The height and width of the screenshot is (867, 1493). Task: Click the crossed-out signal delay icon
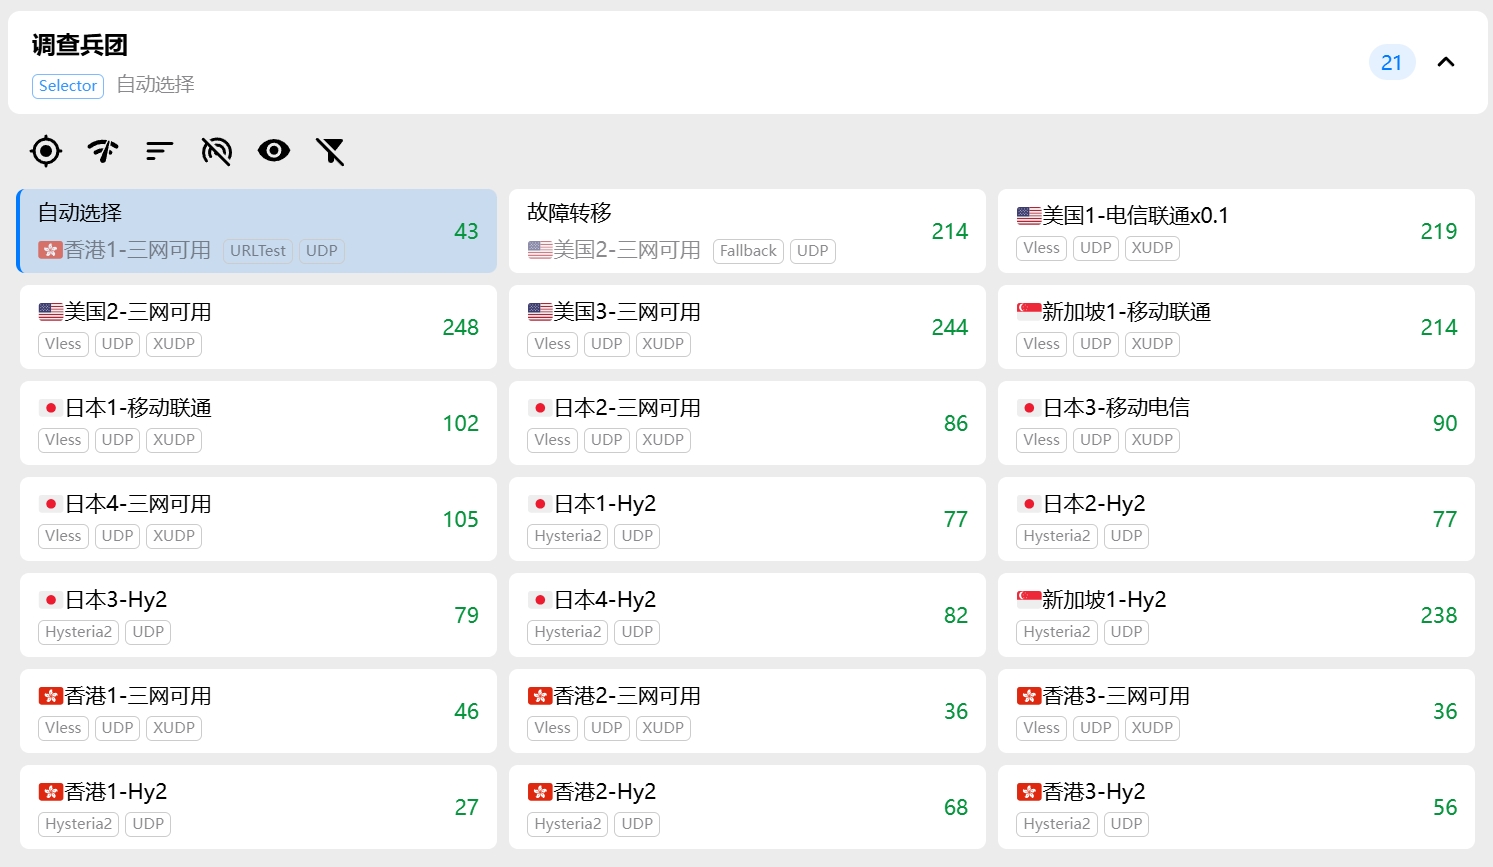pyautogui.click(x=217, y=151)
